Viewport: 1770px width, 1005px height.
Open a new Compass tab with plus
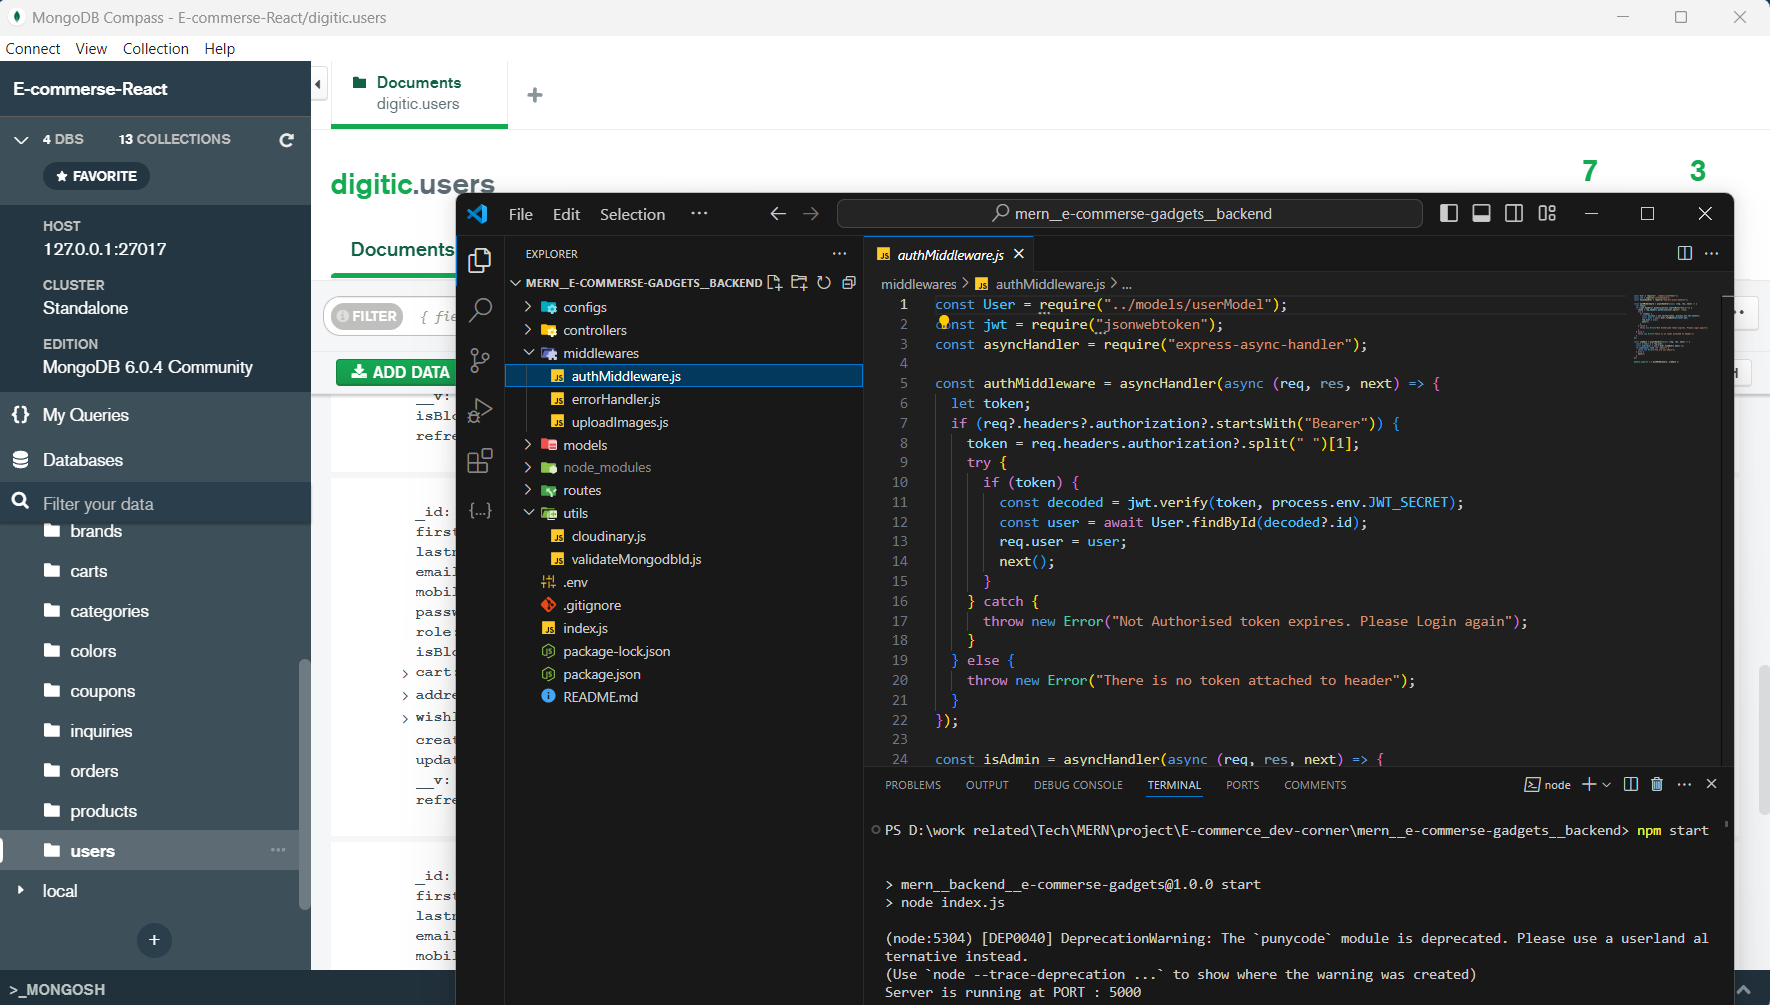535,95
